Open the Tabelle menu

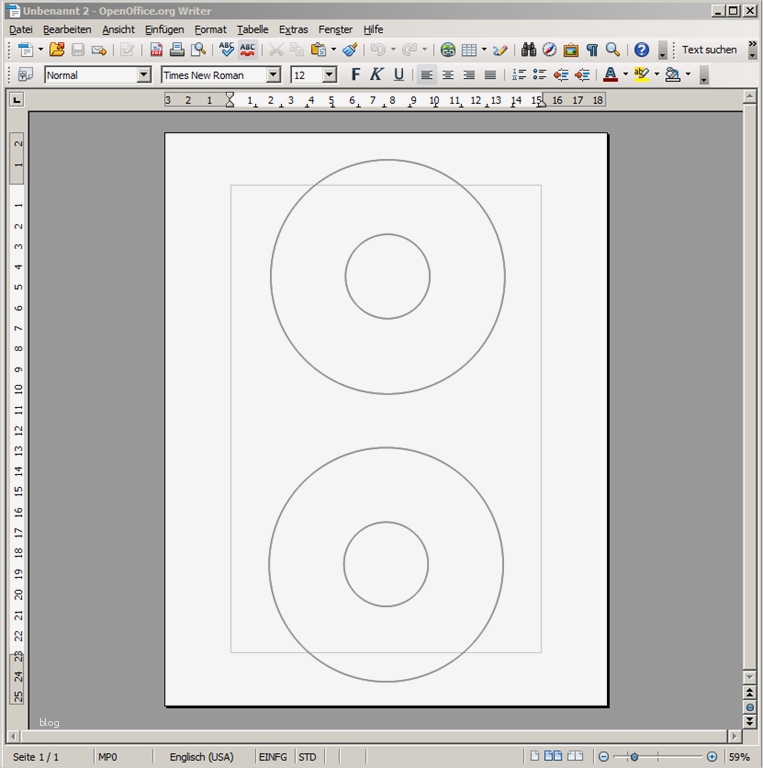pos(252,30)
